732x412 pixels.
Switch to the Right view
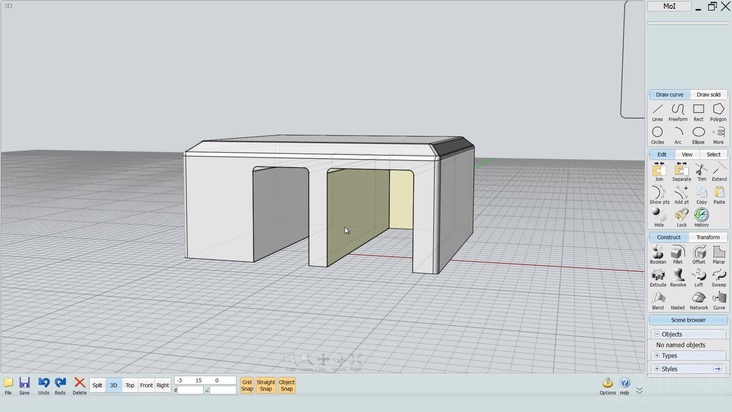(162, 385)
